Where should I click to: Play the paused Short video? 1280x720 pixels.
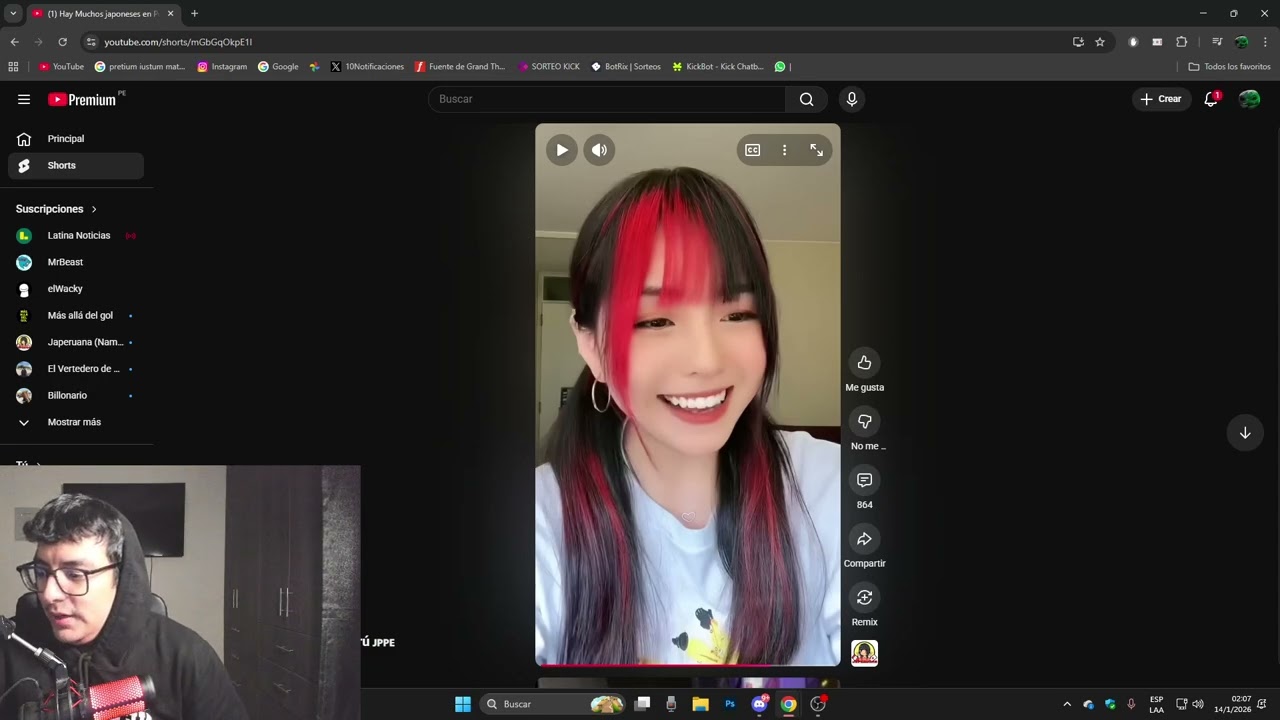(562, 150)
